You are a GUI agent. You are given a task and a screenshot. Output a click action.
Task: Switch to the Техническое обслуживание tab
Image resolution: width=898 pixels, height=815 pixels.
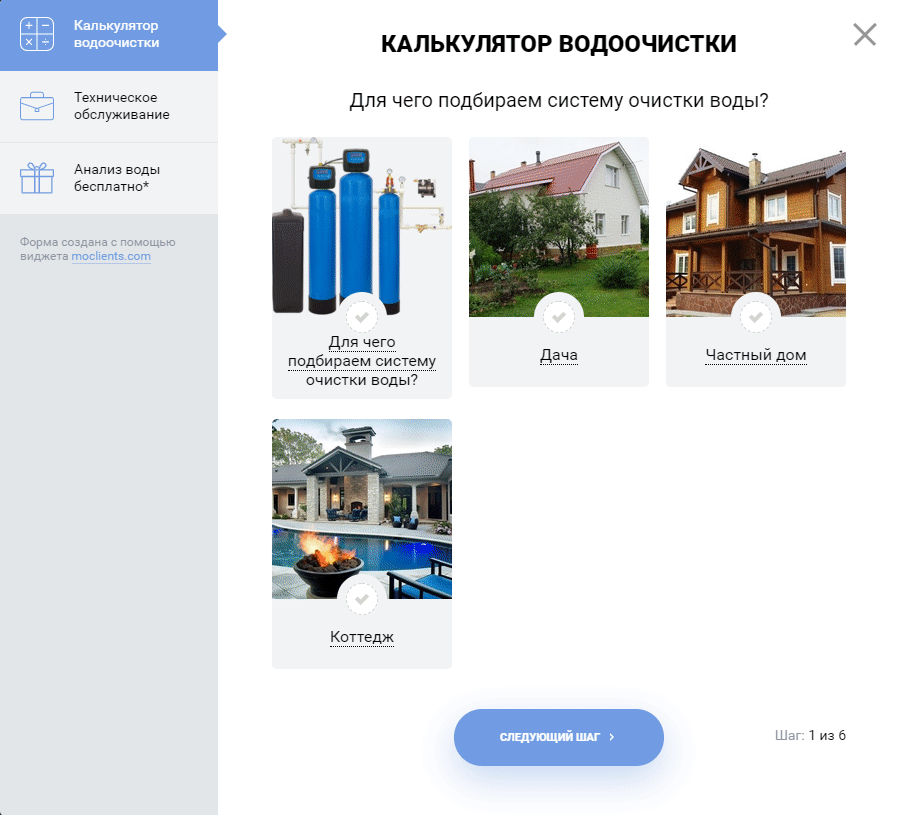coord(121,106)
